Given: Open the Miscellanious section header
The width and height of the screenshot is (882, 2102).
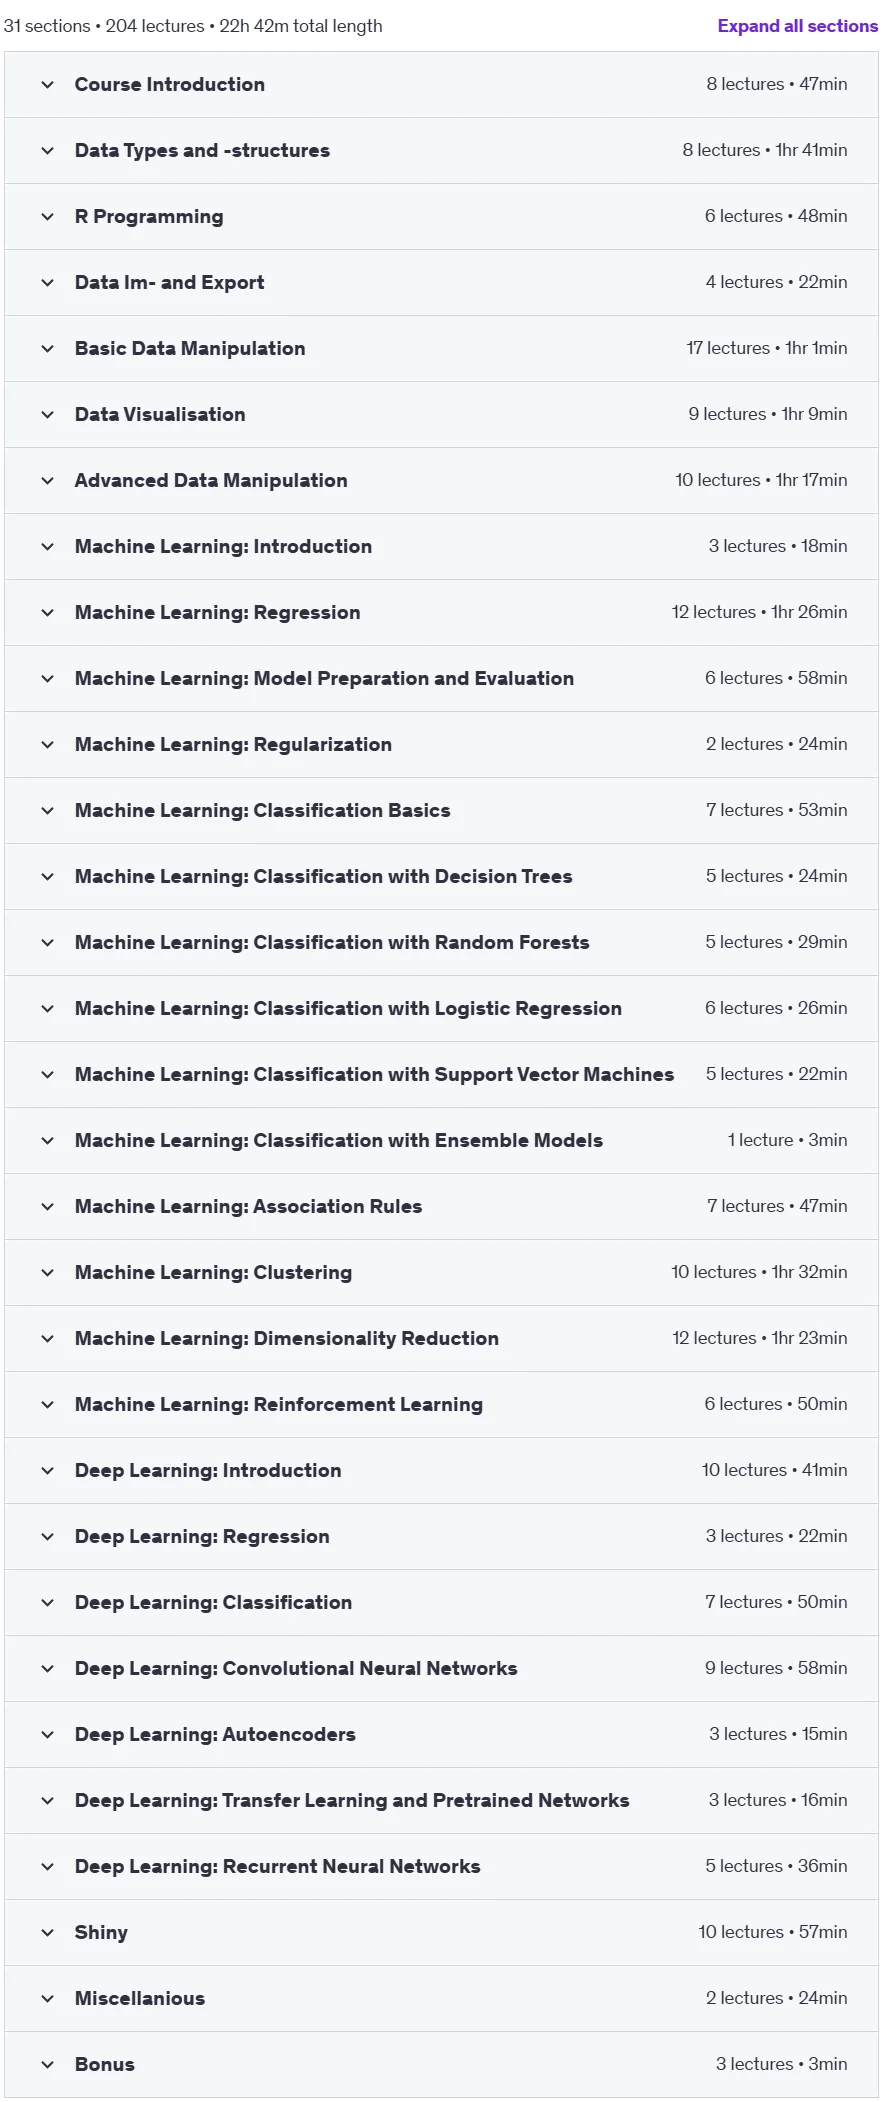Looking at the screenshot, I should 441,1999.
